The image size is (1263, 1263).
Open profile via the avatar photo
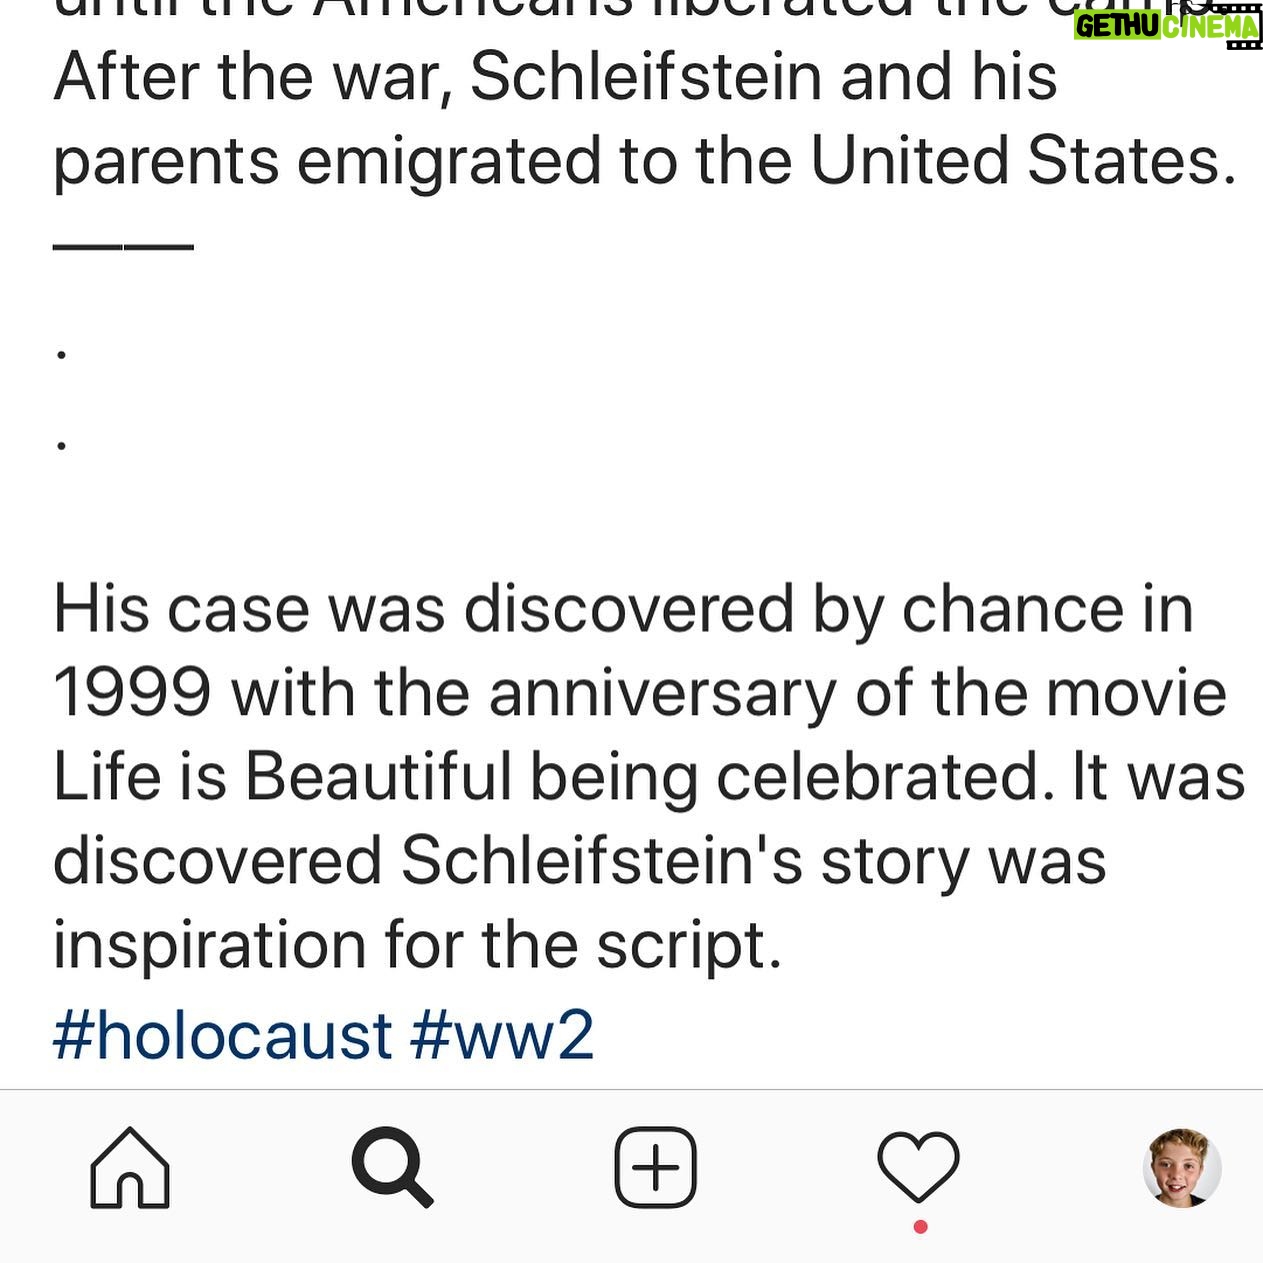(x=1181, y=1167)
